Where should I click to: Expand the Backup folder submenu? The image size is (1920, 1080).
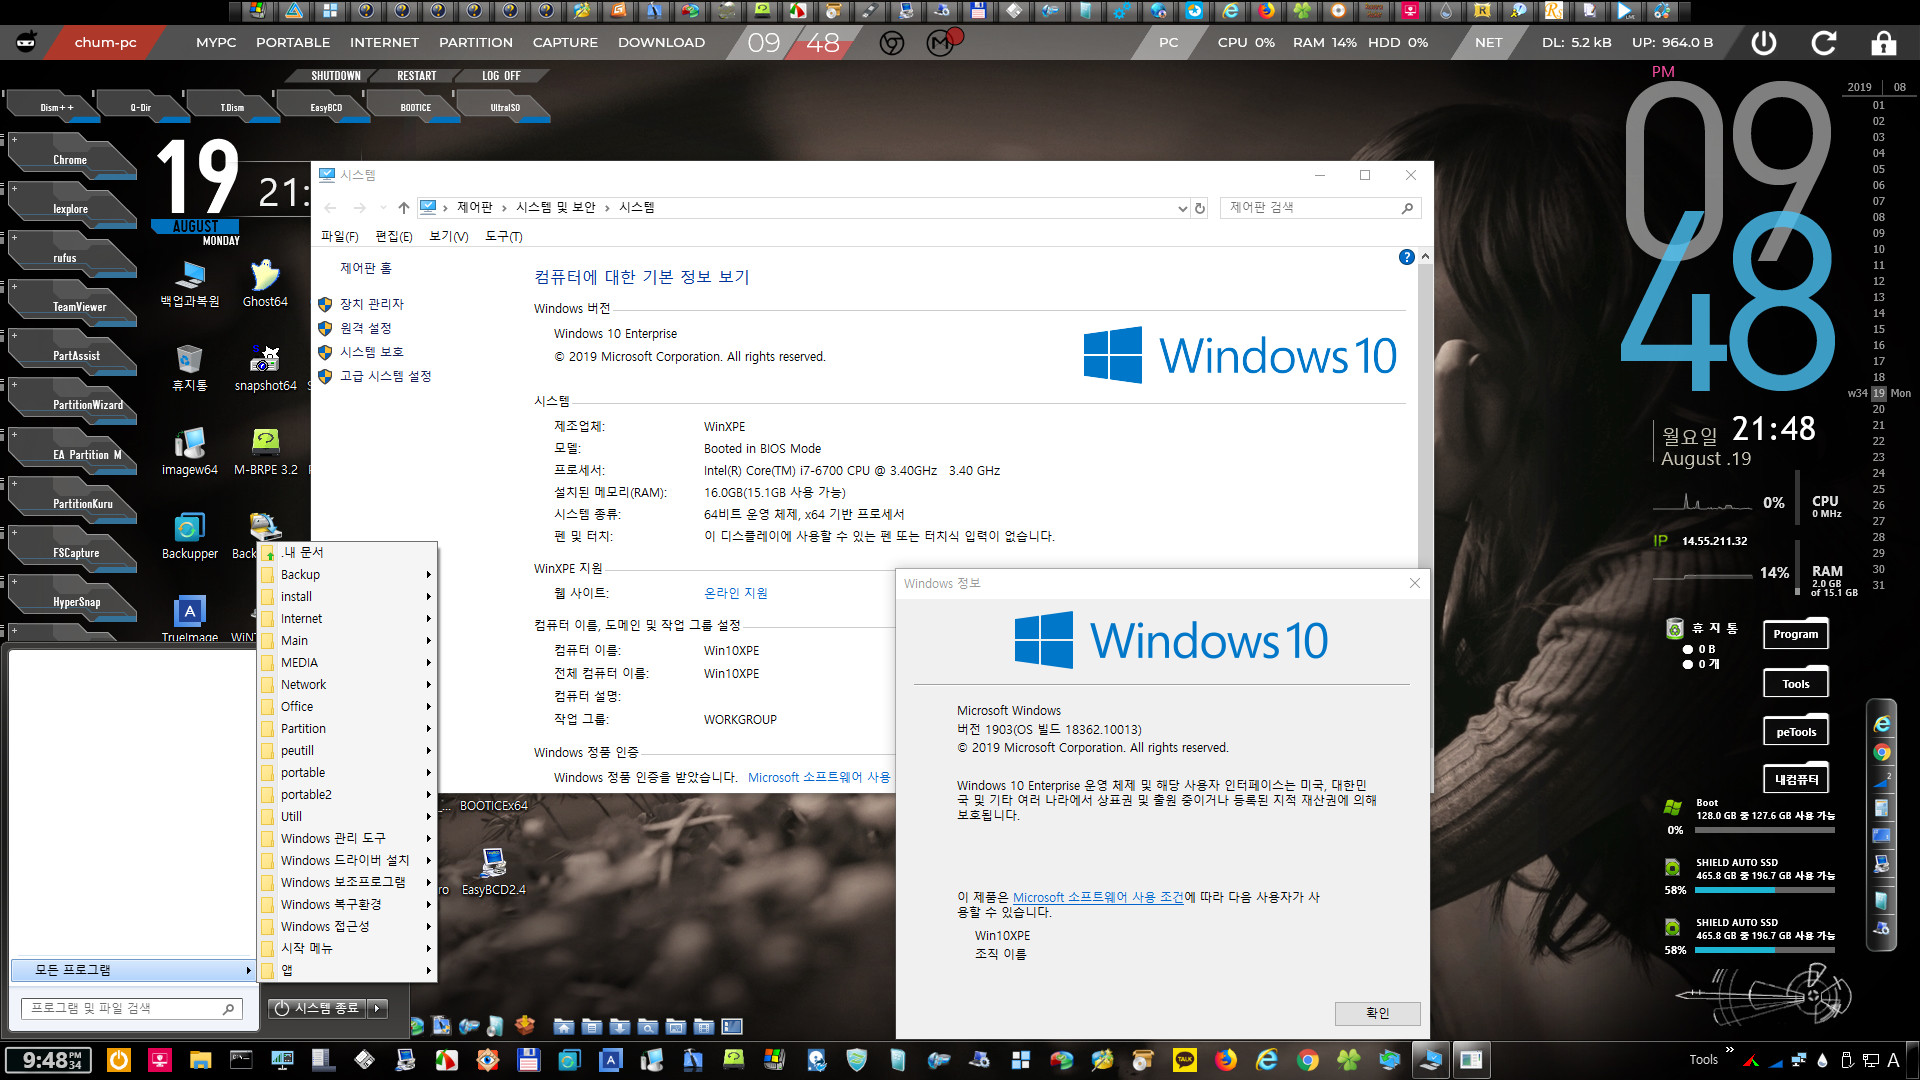(347, 575)
